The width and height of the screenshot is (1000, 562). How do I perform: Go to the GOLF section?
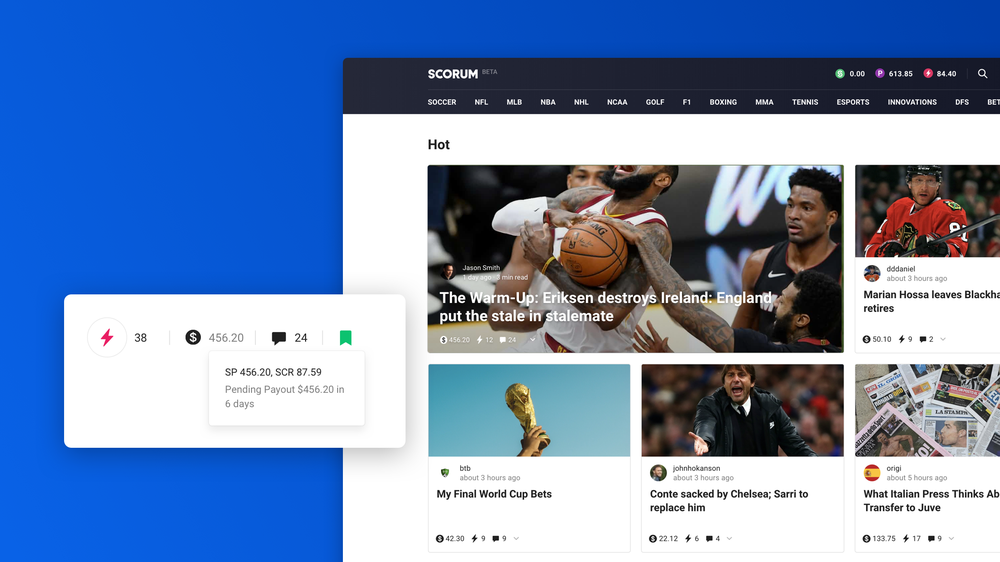coord(655,102)
